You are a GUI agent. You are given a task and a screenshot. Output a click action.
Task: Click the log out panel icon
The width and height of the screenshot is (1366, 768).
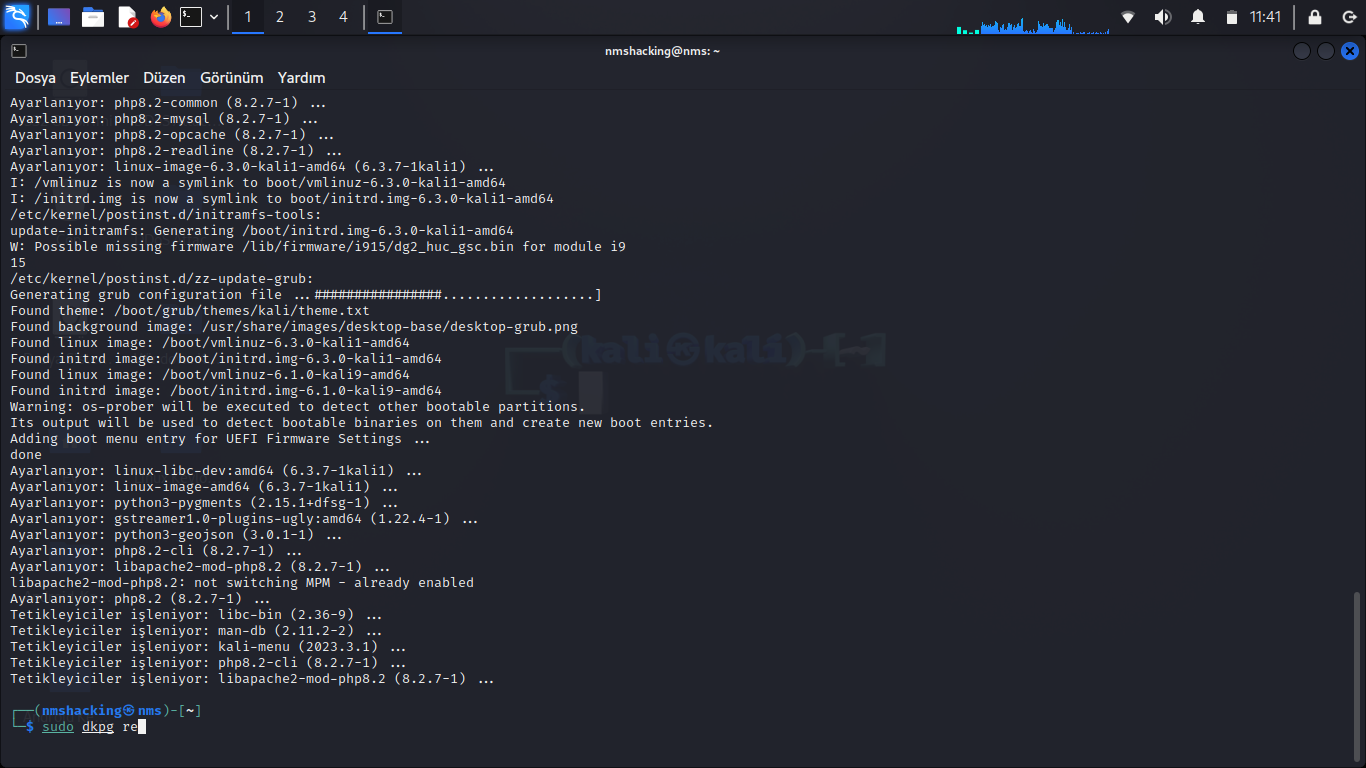[1347, 17]
